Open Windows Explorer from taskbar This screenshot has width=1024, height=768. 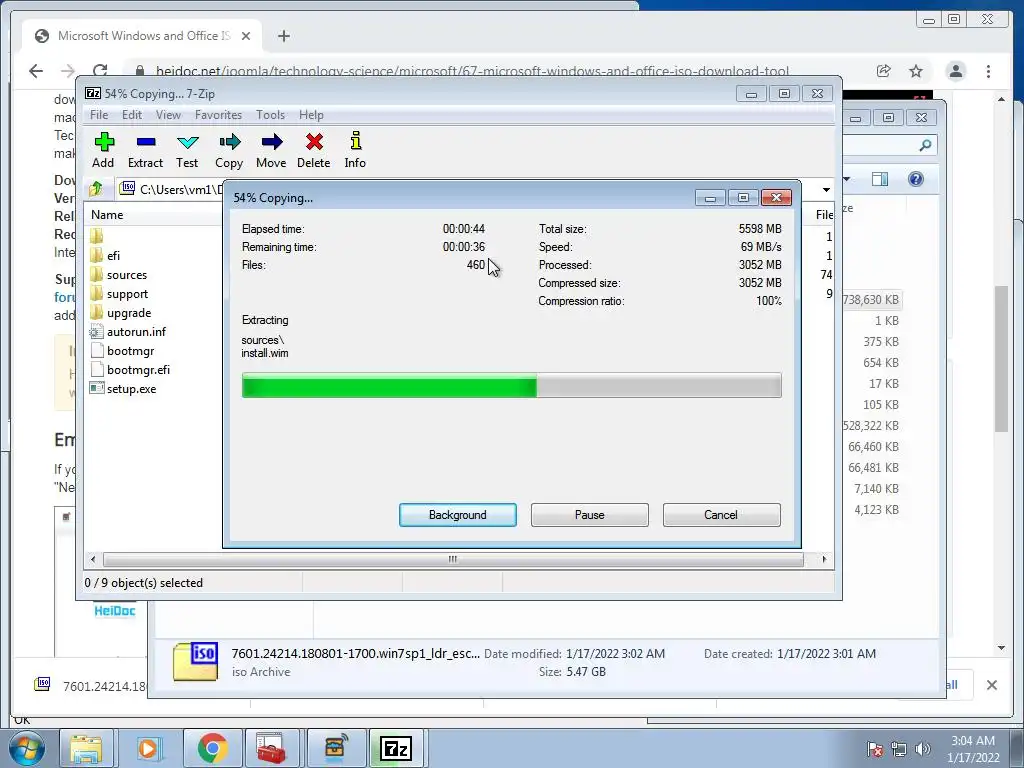point(86,748)
